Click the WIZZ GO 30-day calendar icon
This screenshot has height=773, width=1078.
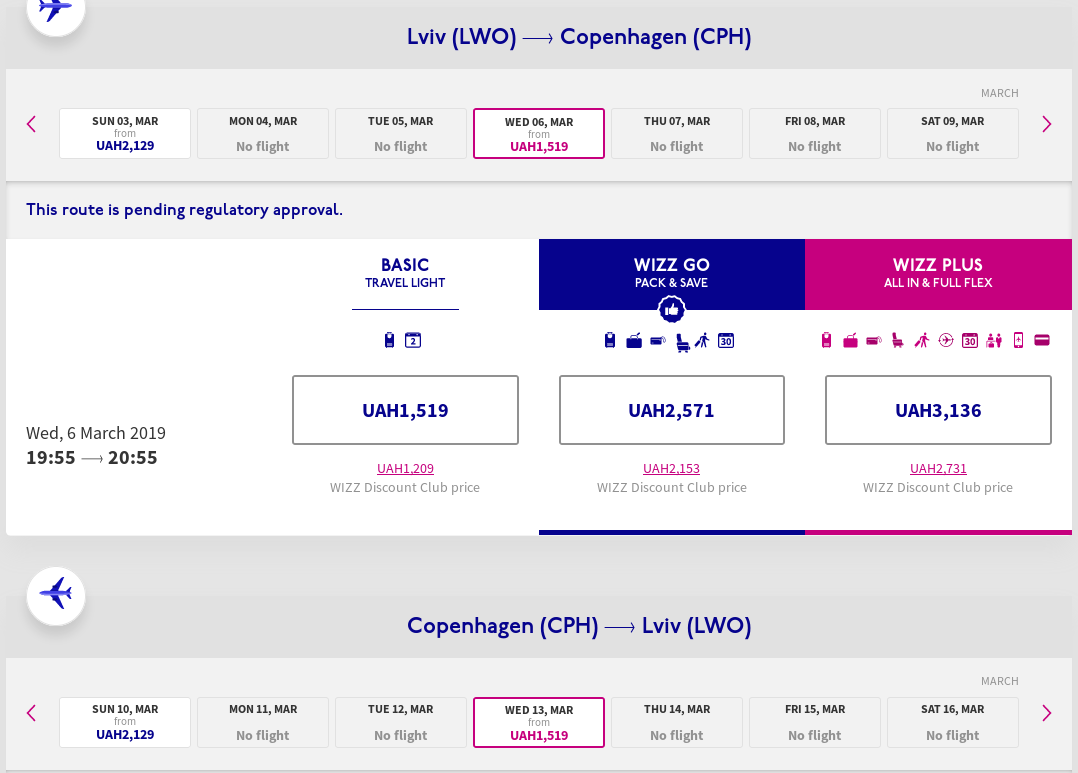(726, 341)
